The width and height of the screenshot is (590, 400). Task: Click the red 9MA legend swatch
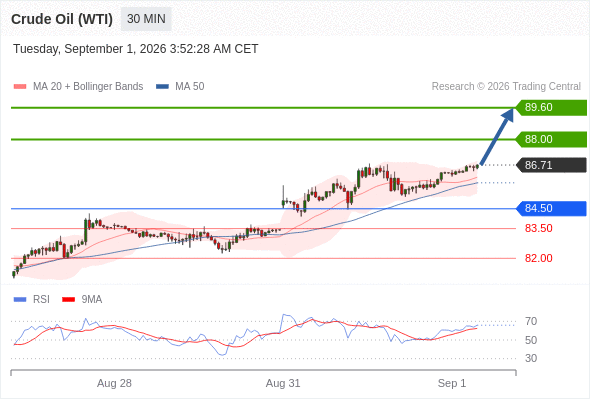[68, 300]
